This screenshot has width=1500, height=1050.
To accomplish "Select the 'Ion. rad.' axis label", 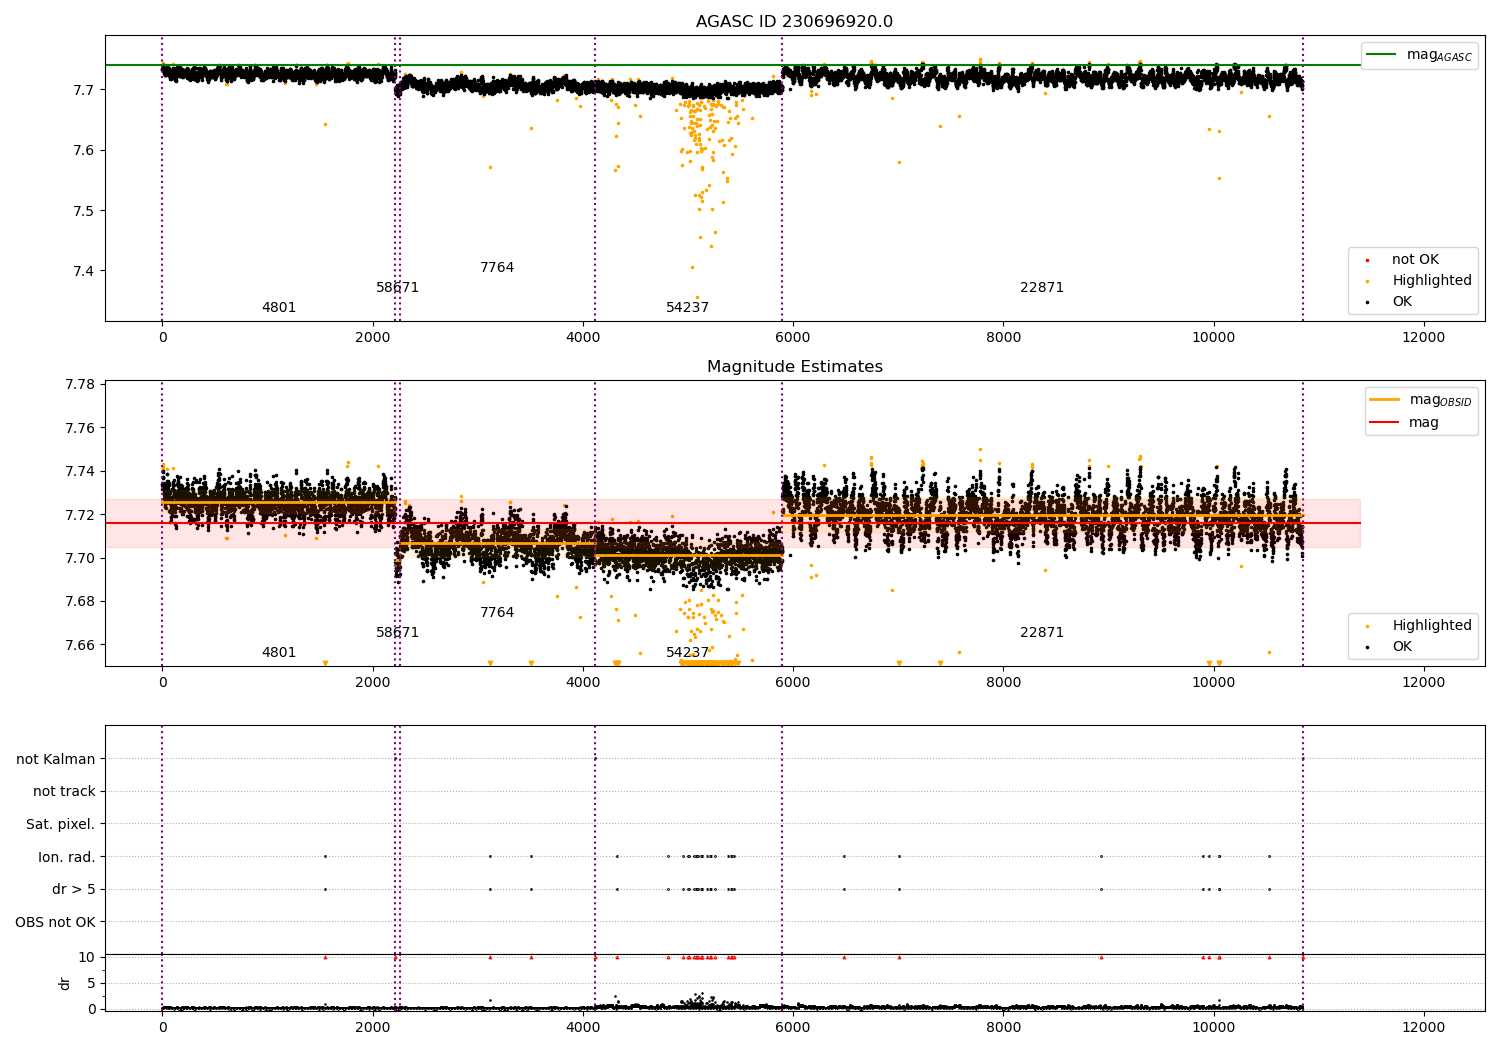I will tap(67, 857).
